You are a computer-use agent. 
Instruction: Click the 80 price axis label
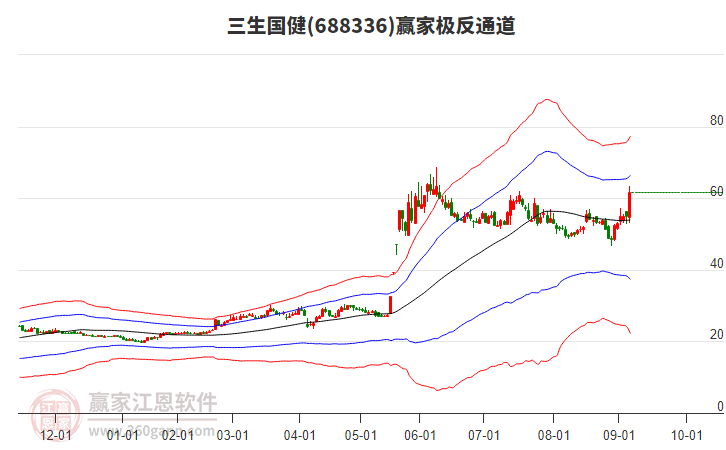(x=716, y=120)
